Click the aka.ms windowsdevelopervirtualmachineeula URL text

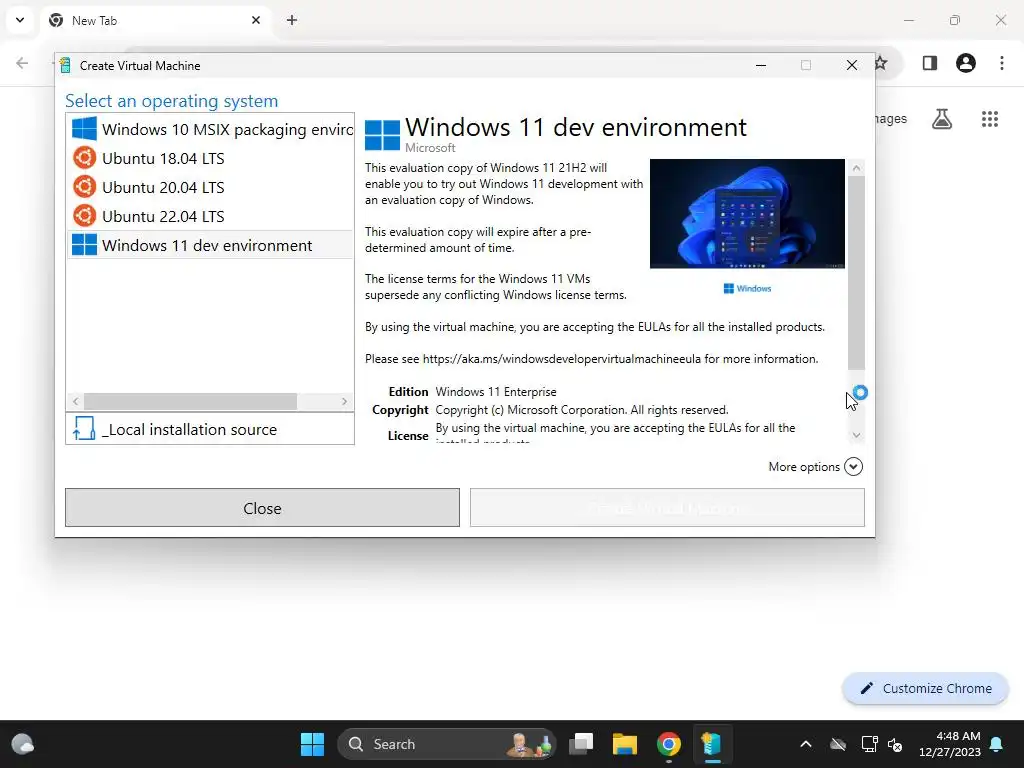pyautogui.click(x=562, y=359)
